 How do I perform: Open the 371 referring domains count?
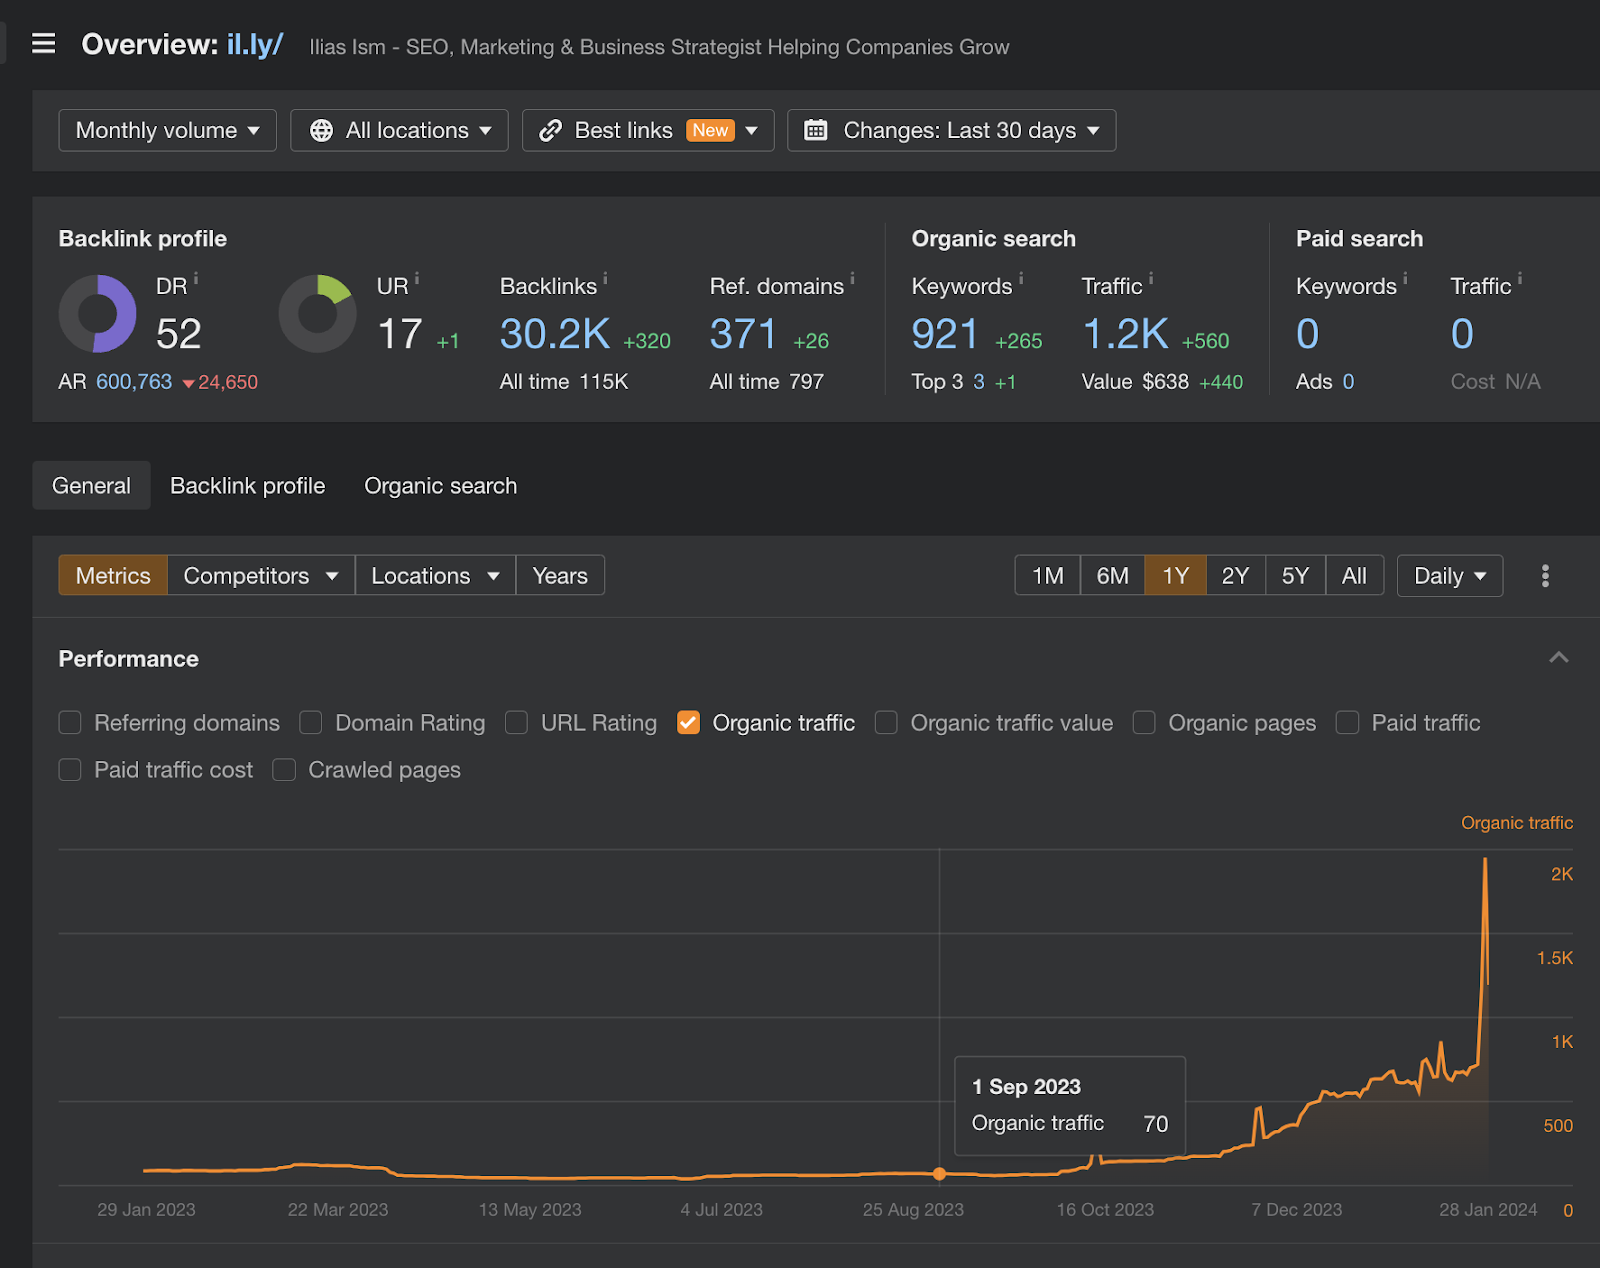click(743, 334)
